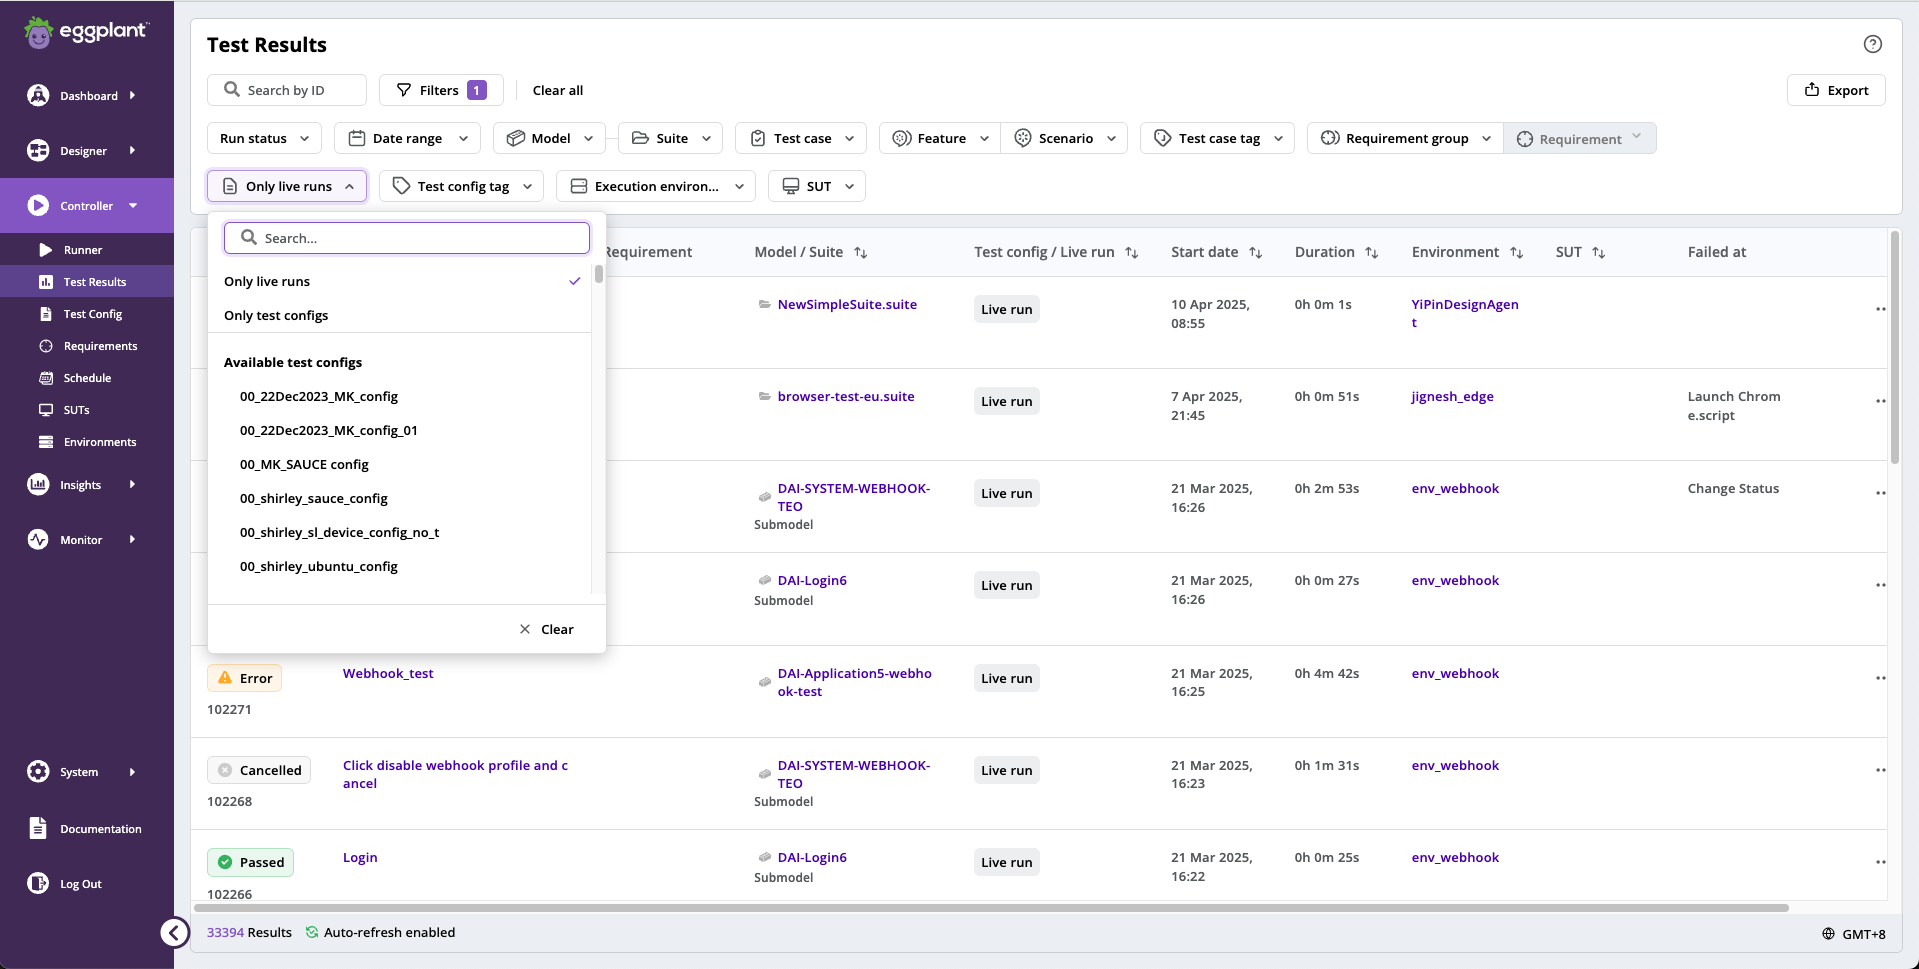Open the YiPinDesignAgent environment link
Screen dimensions: 1919x969
click(1465, 313)
